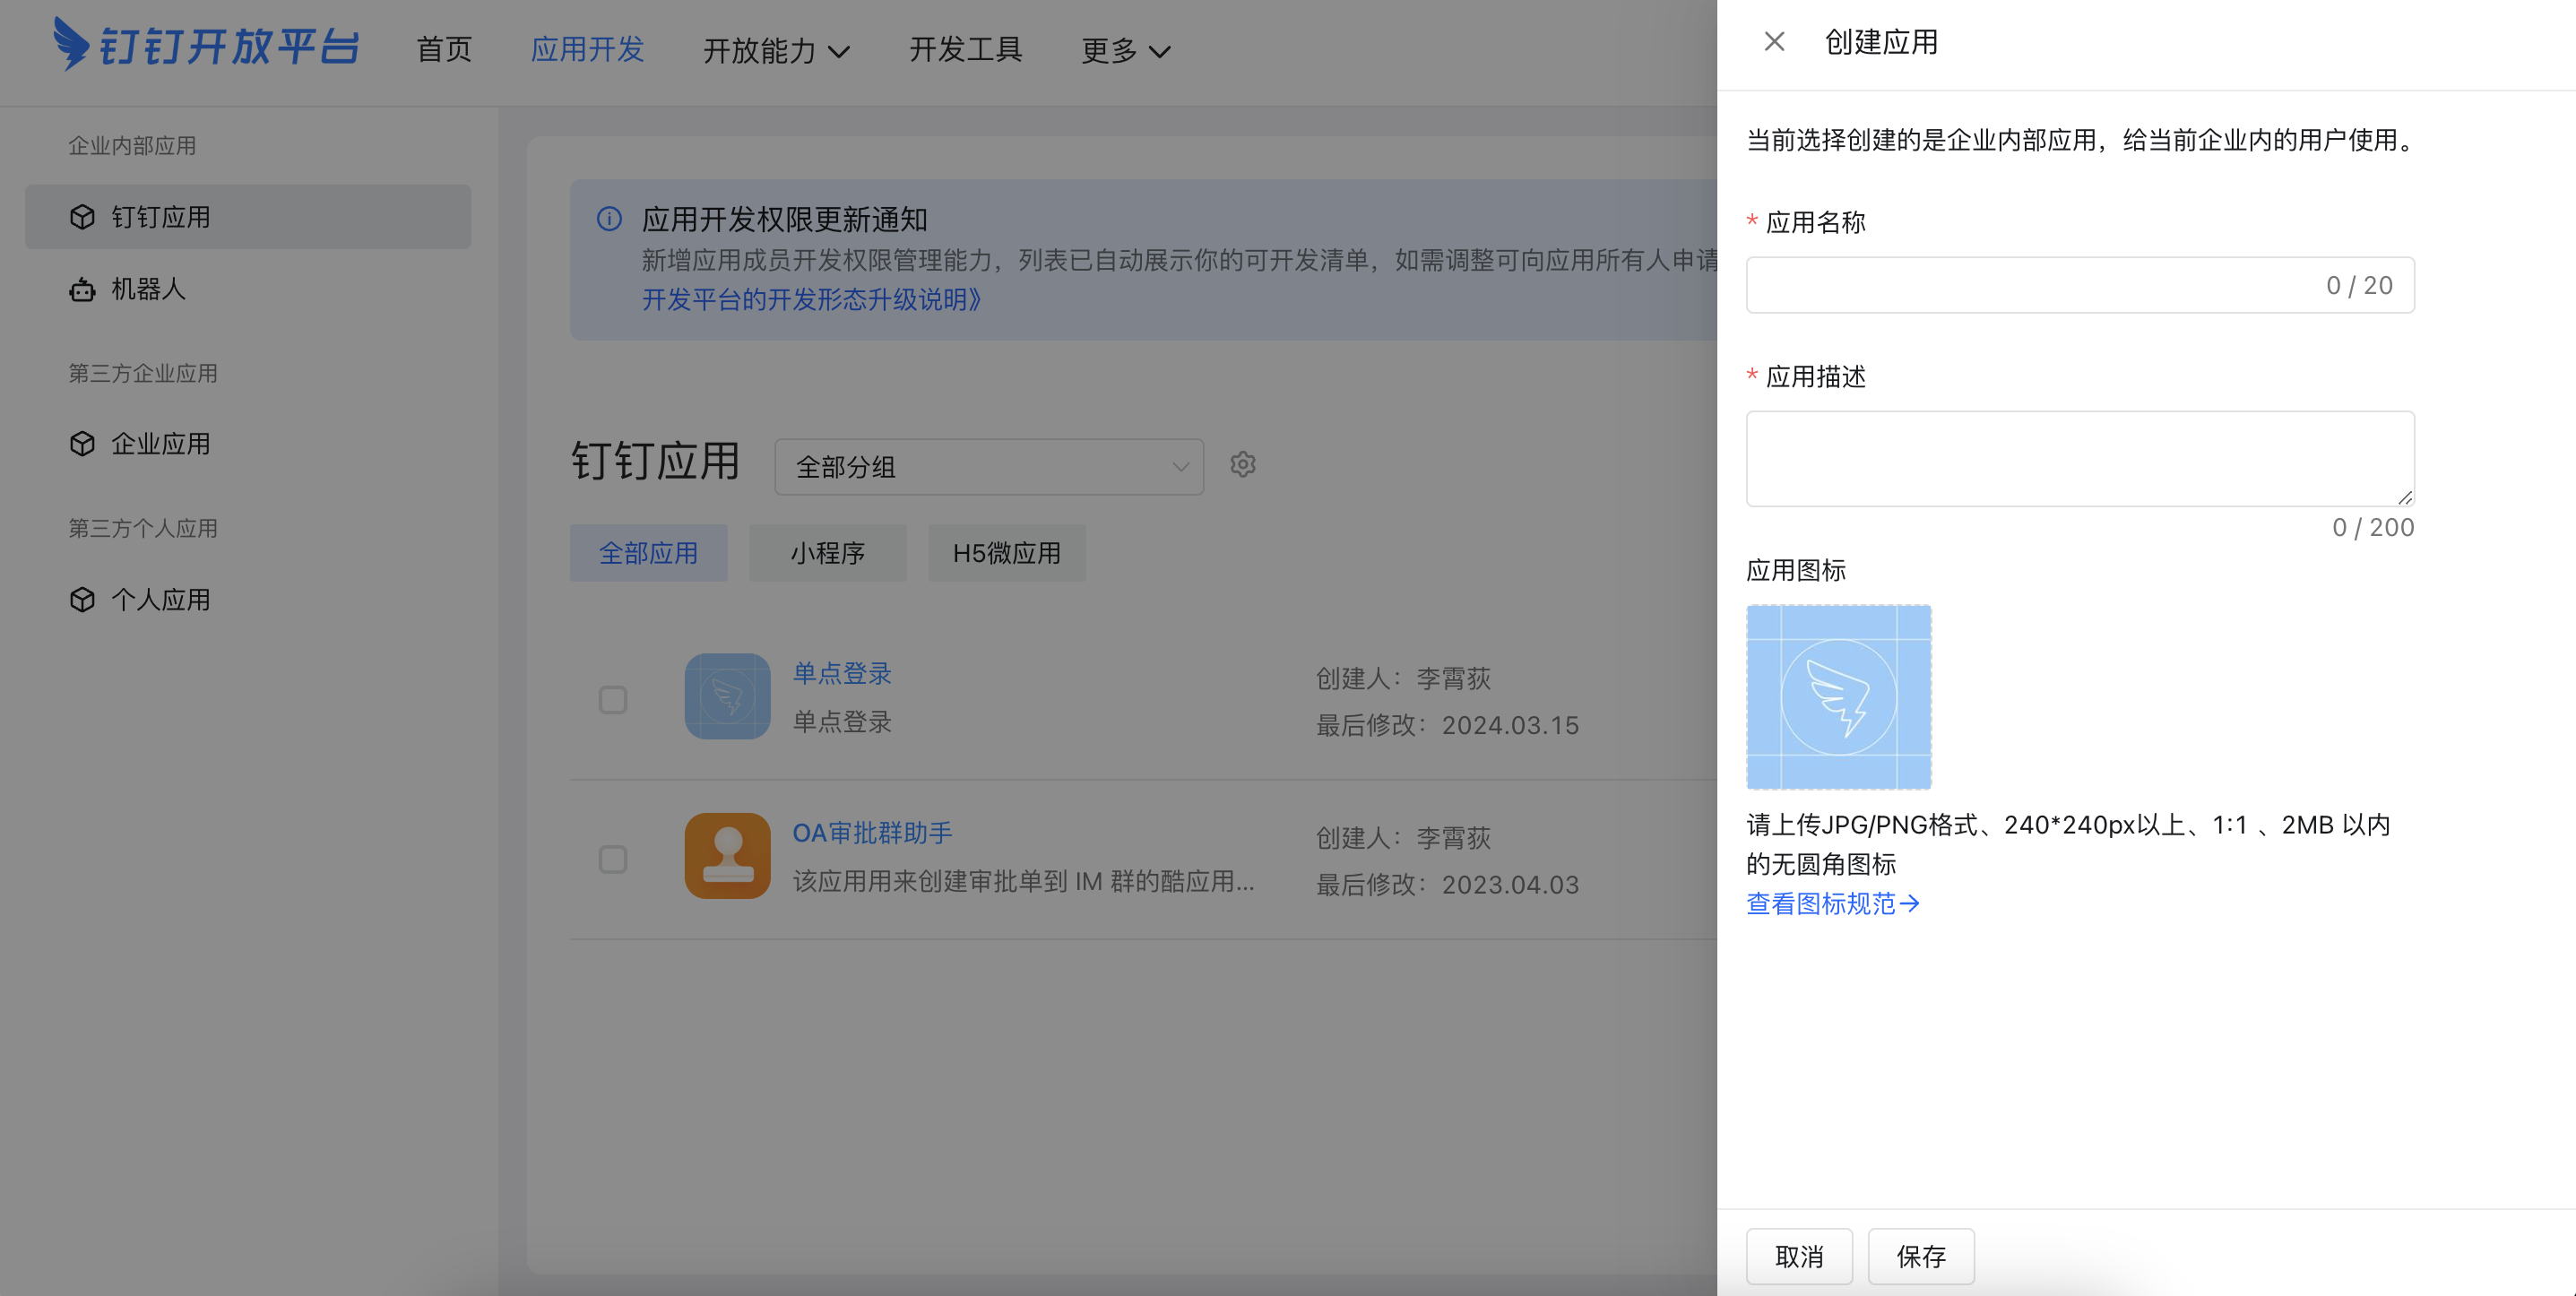
Task: Open the OA审批群助手 app title link
Action: (x=872, y=833)
